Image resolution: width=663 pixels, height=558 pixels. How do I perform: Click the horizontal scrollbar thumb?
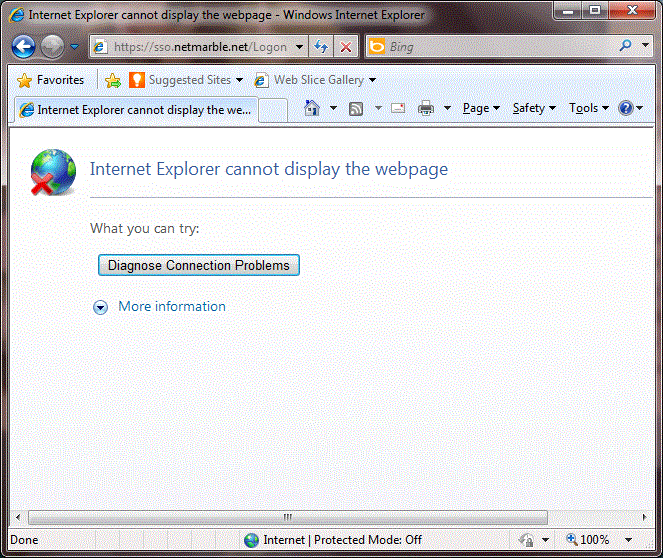click(288, 517)
